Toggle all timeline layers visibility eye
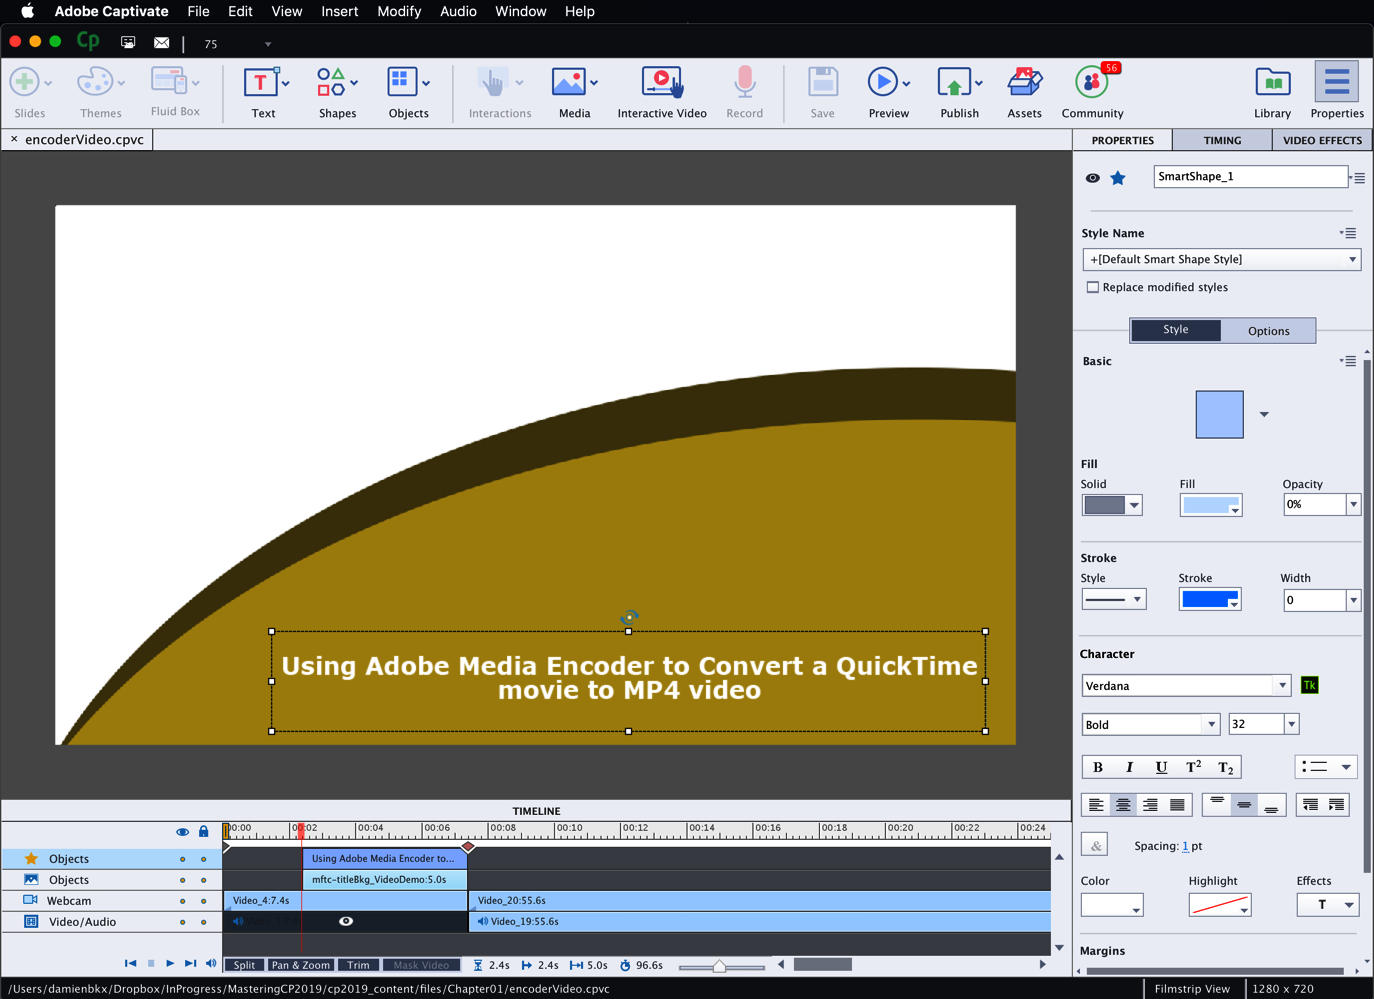Screen dimensions: 1374x999 (182, 832)
